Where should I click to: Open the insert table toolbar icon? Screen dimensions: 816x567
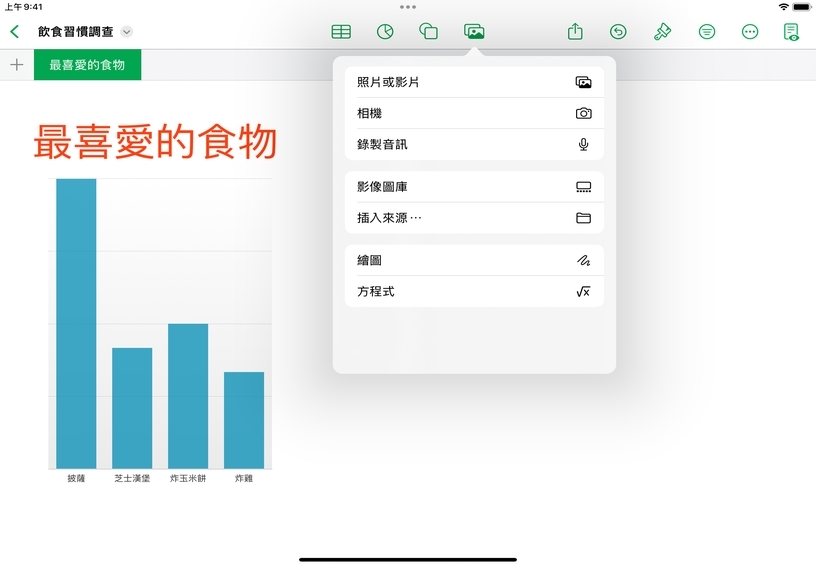tap(341, 32)
